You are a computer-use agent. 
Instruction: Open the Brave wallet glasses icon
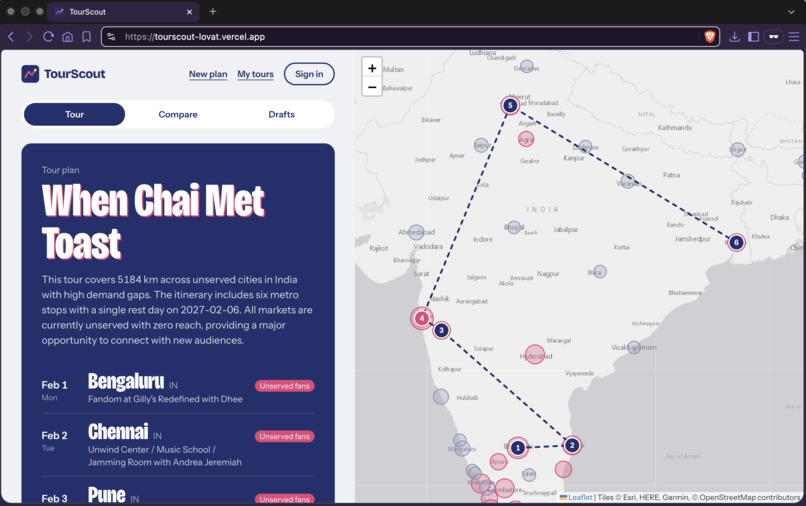[x=774, y=37]
